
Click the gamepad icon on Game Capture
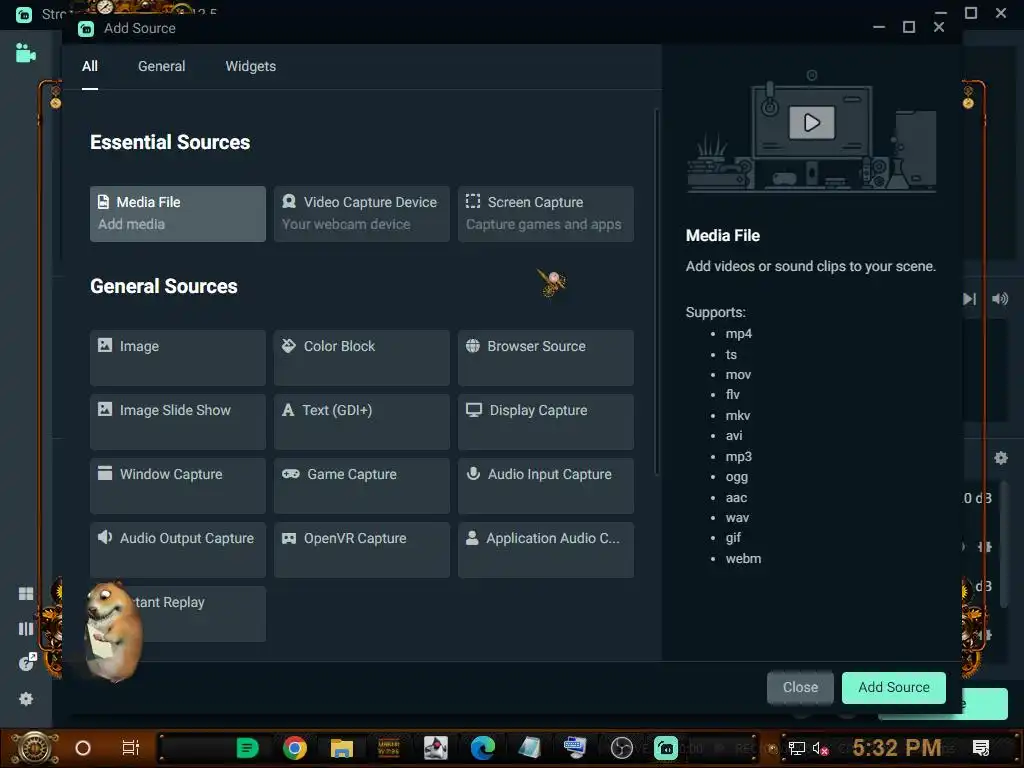(x=291, y=473)
